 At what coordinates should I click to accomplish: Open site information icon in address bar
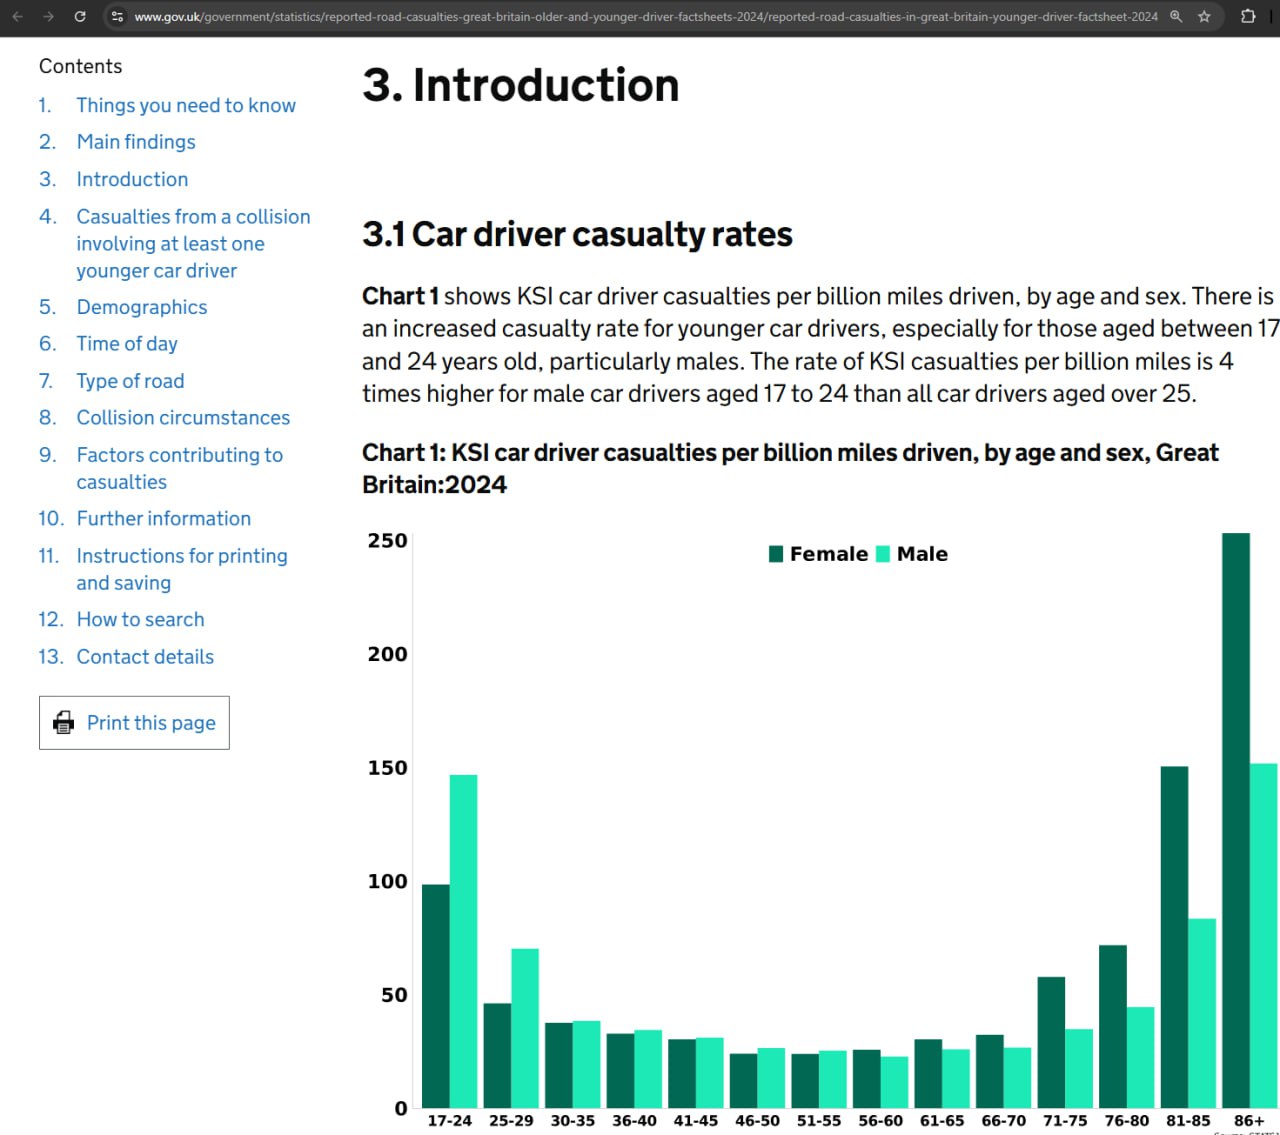pos(117,16)
